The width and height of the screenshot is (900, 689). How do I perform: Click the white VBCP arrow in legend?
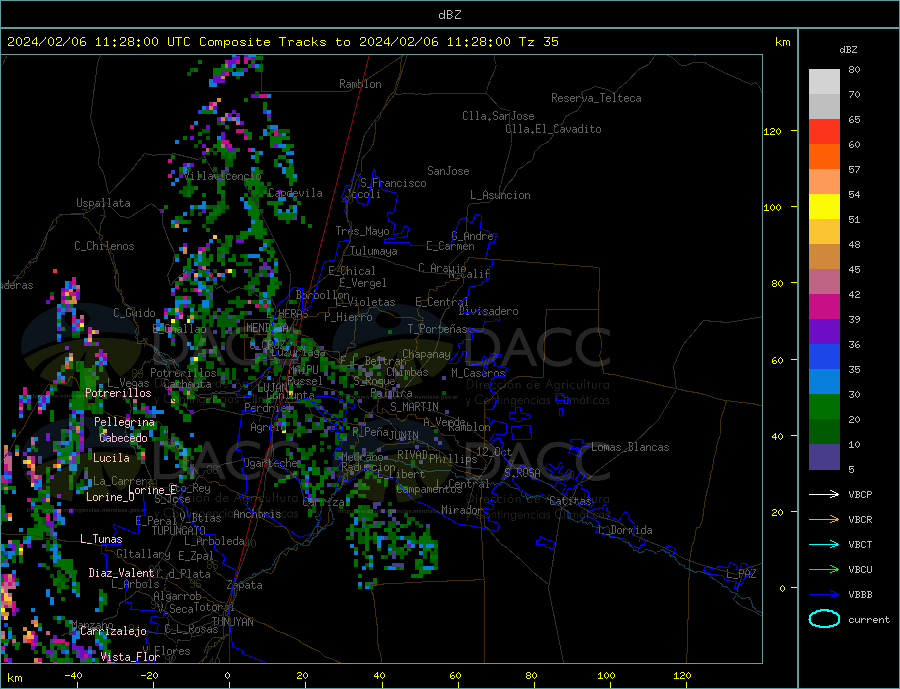[x=824, y=494]
